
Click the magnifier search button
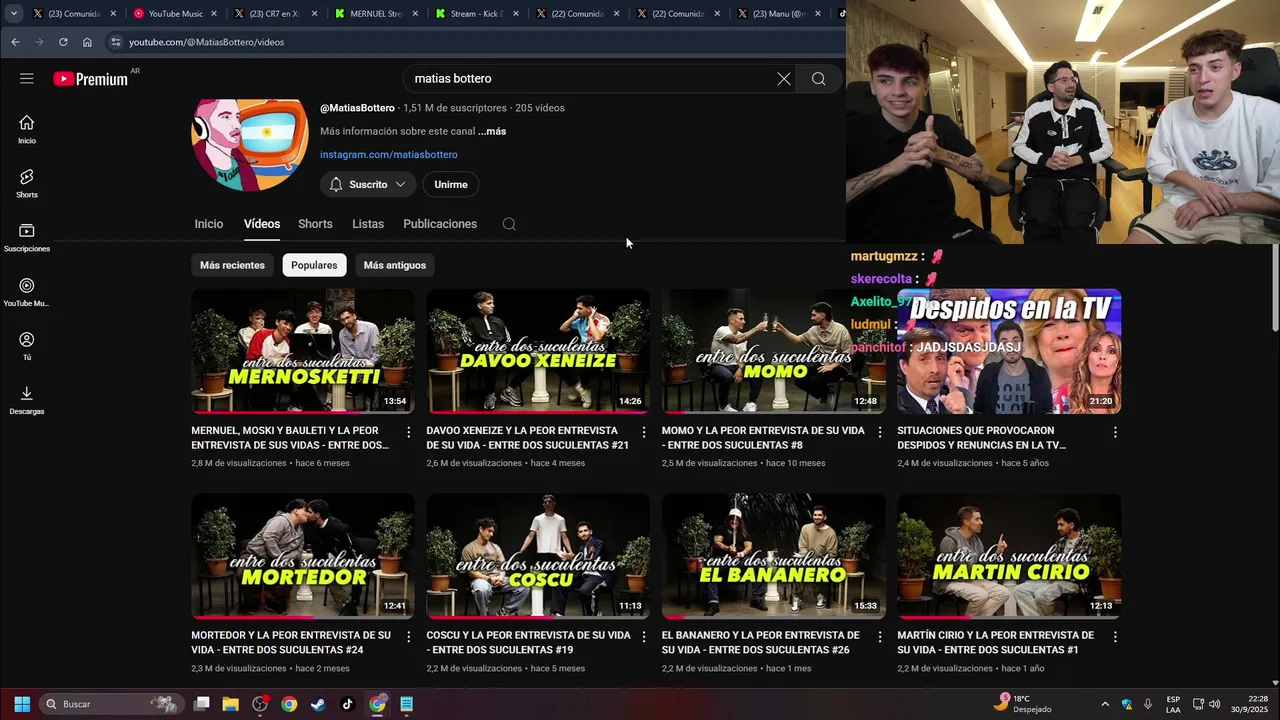pyautogui.click(x=818, y=79)
